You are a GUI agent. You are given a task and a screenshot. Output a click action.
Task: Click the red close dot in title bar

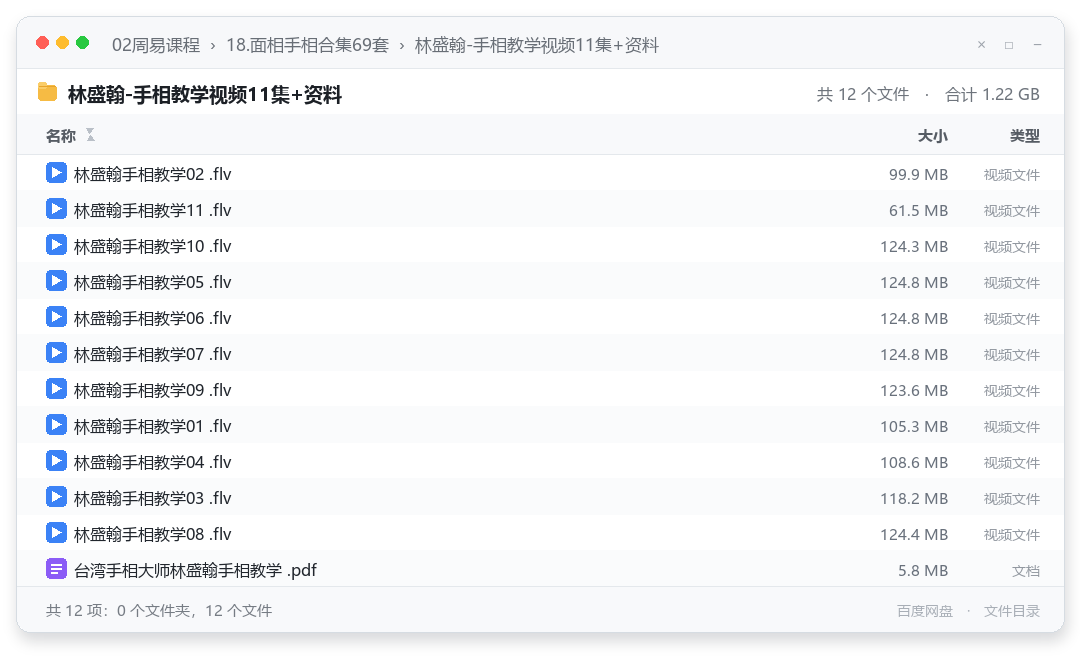[x=43, y=43]
